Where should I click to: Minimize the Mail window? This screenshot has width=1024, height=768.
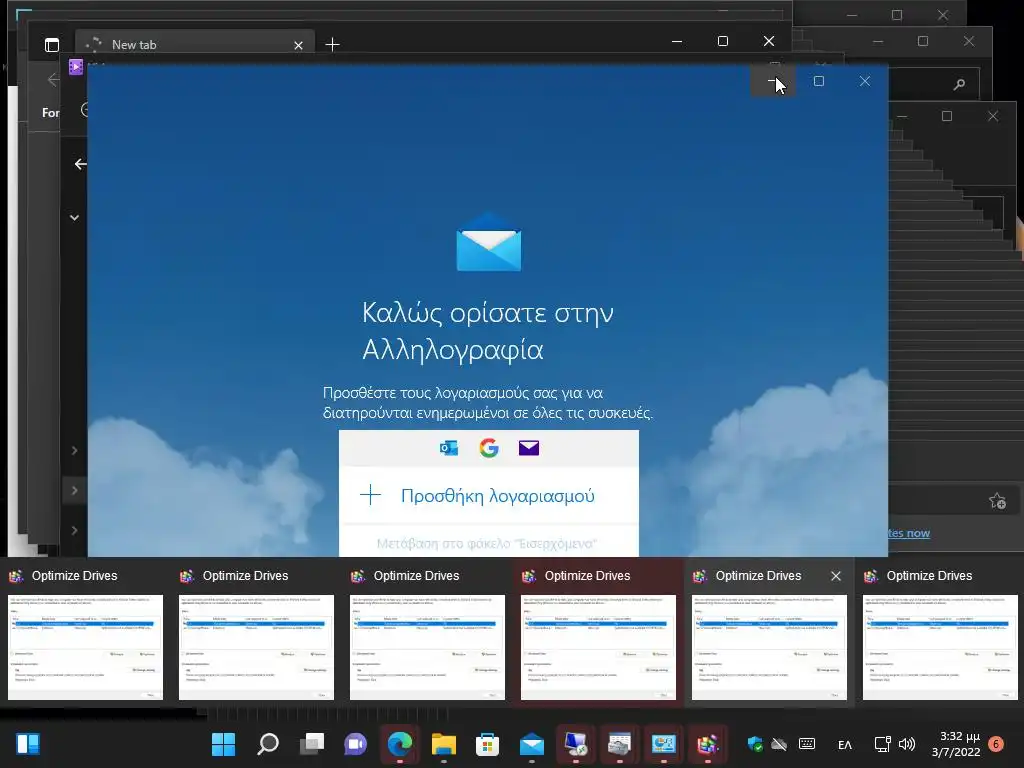773,81
